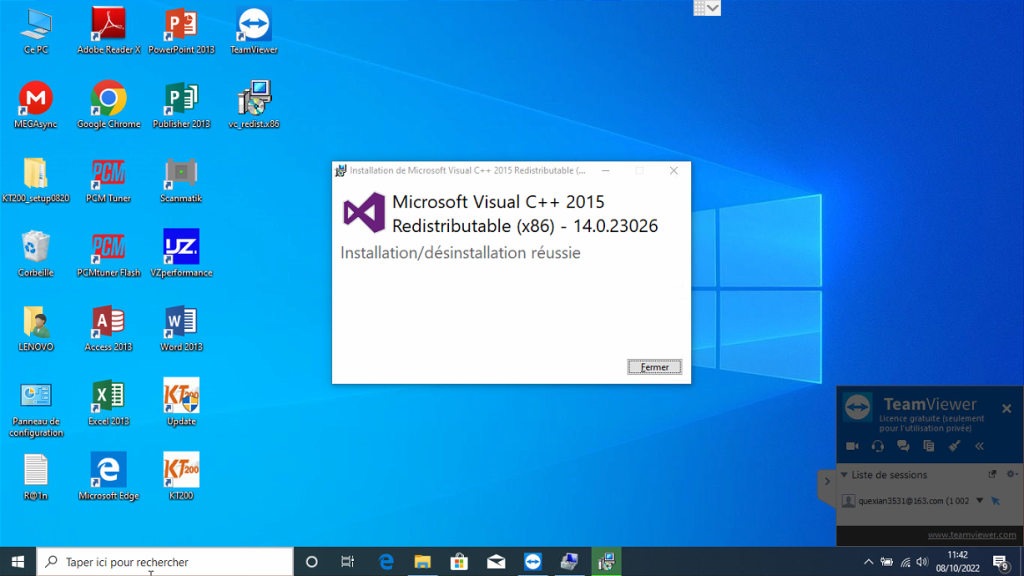The height and width of the screenshot is (576, 1024).
Task: Select the VZperformance desktop shortcut
Action: [x=181, y=254]
